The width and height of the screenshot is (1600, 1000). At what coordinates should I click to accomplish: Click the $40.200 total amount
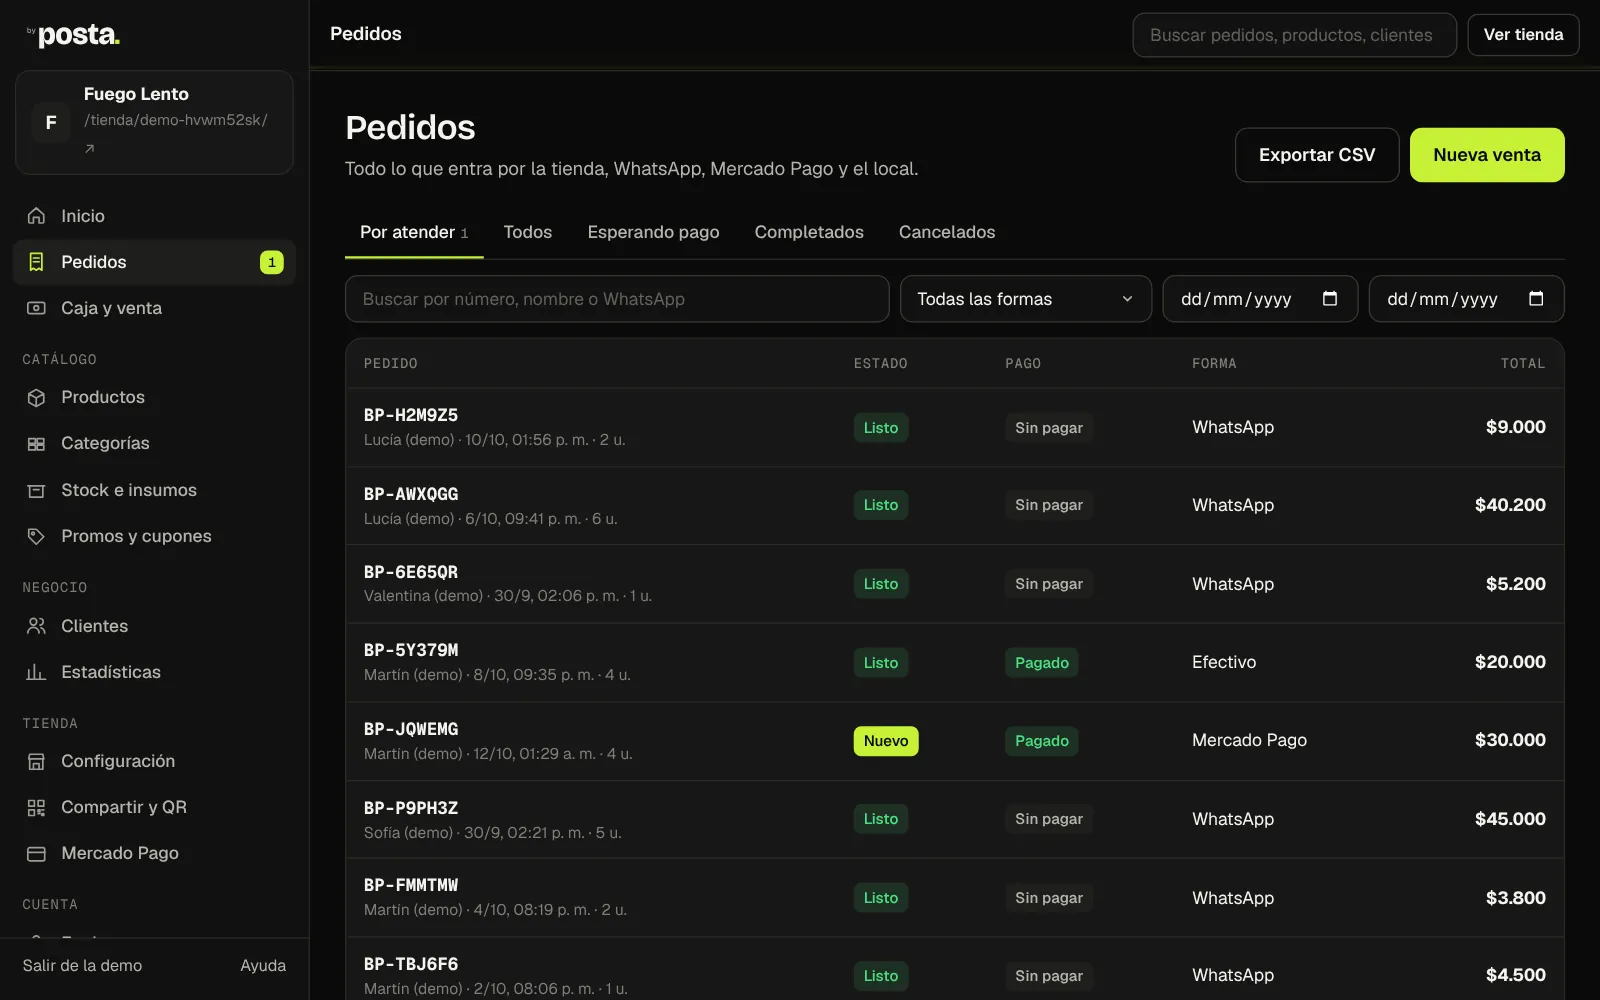tap(1510, 505)
